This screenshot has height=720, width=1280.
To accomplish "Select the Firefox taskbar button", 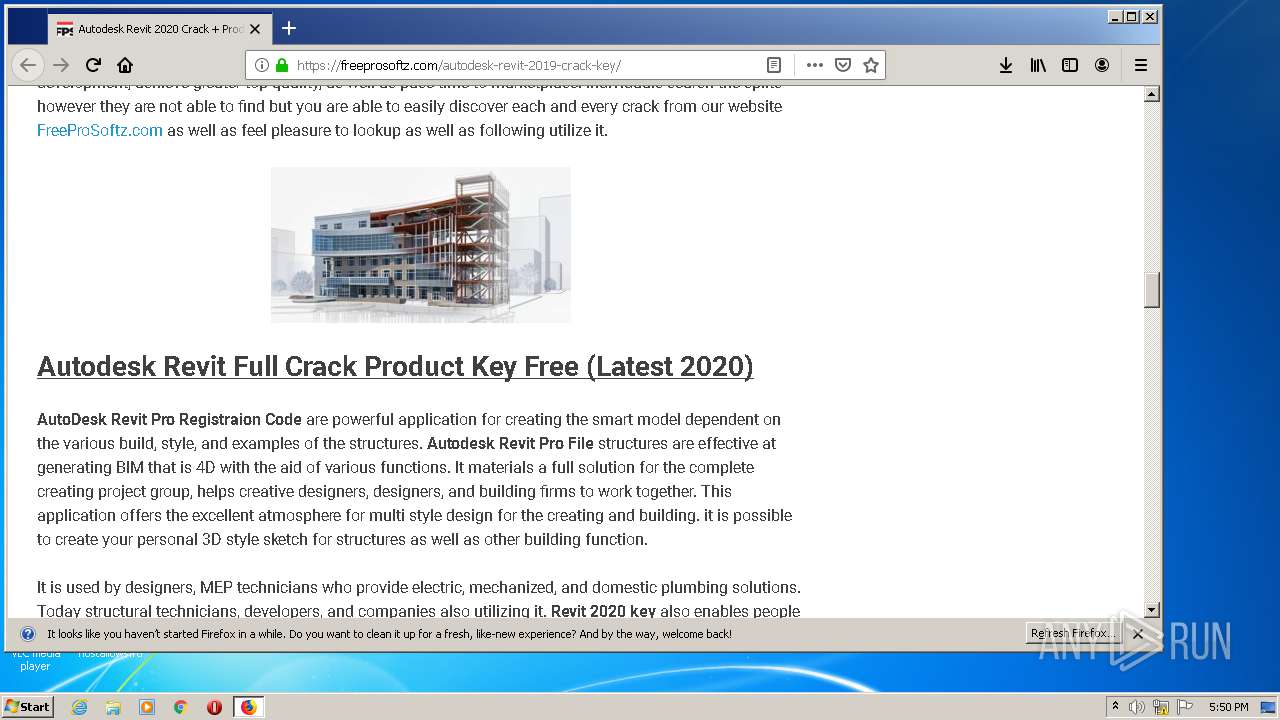I will pyautogui.click(x=248, y=707).
